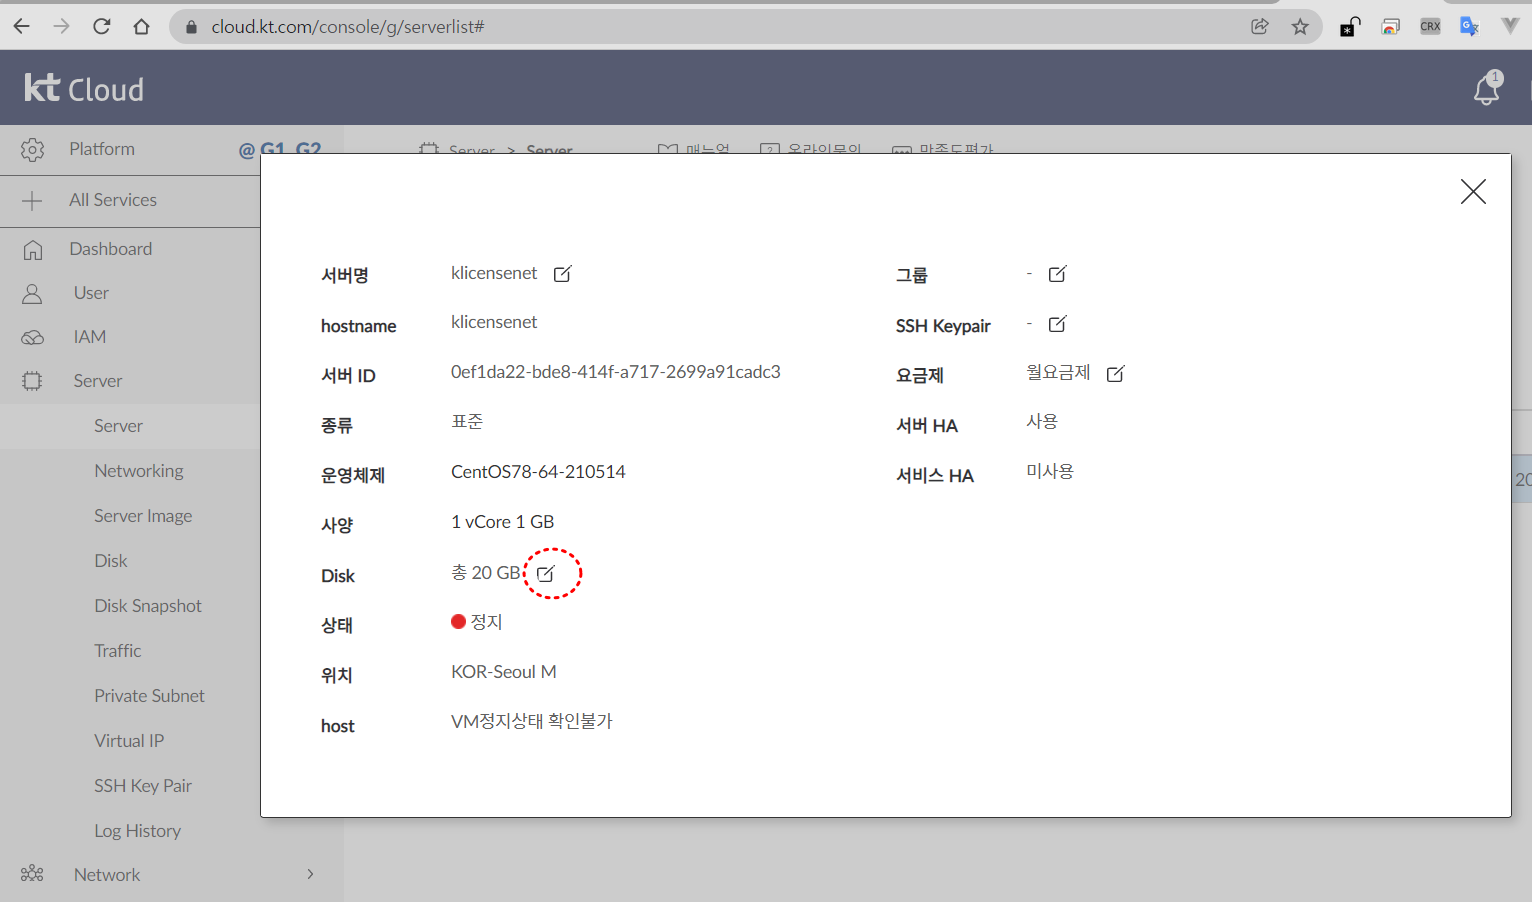Click the Dashboard home icon

[x=33, y=250]
